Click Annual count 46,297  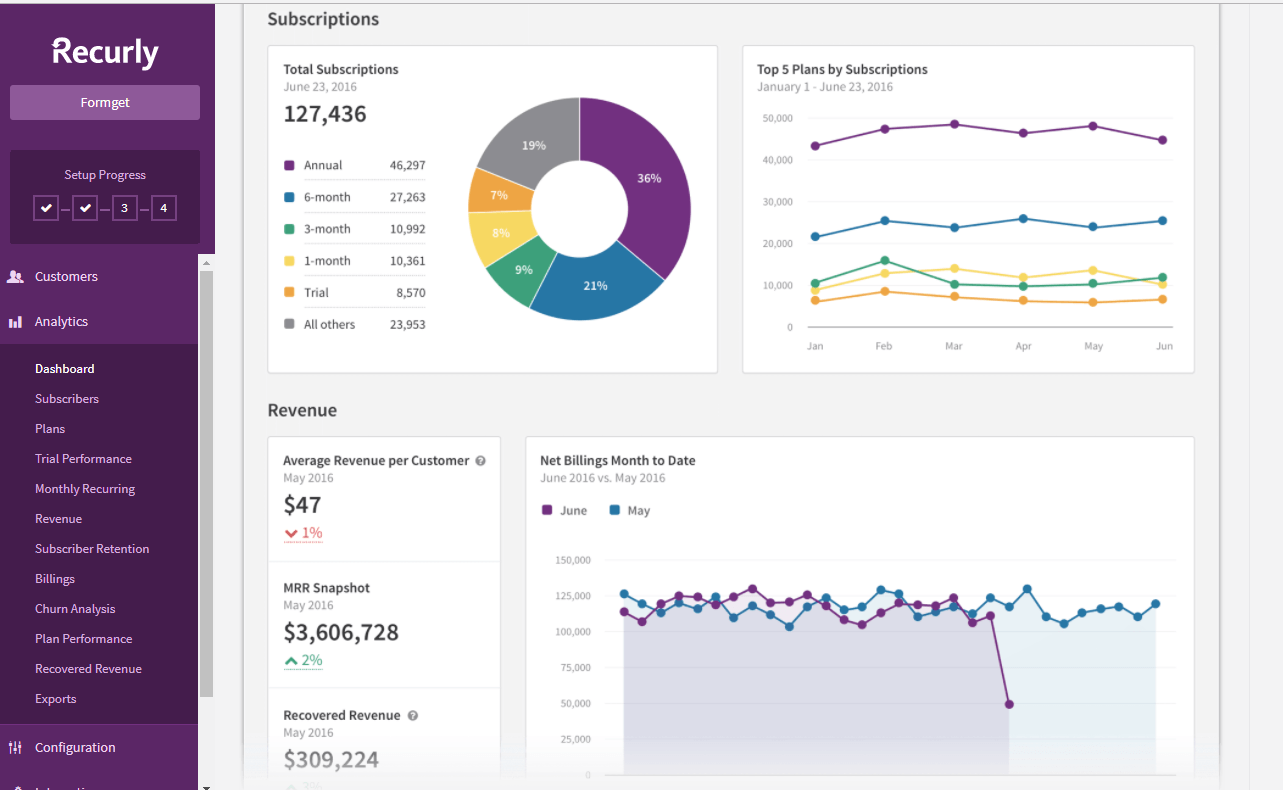[407, 166]
